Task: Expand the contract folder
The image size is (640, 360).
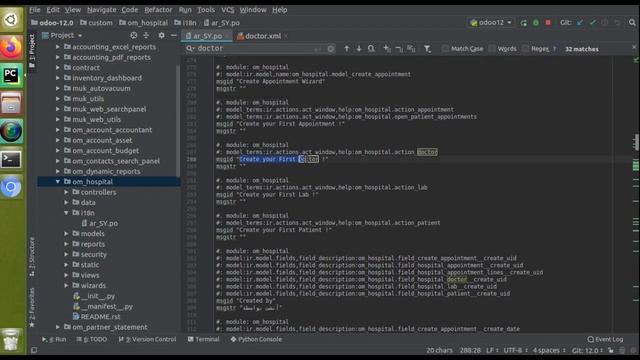Action: click(58, 68)
